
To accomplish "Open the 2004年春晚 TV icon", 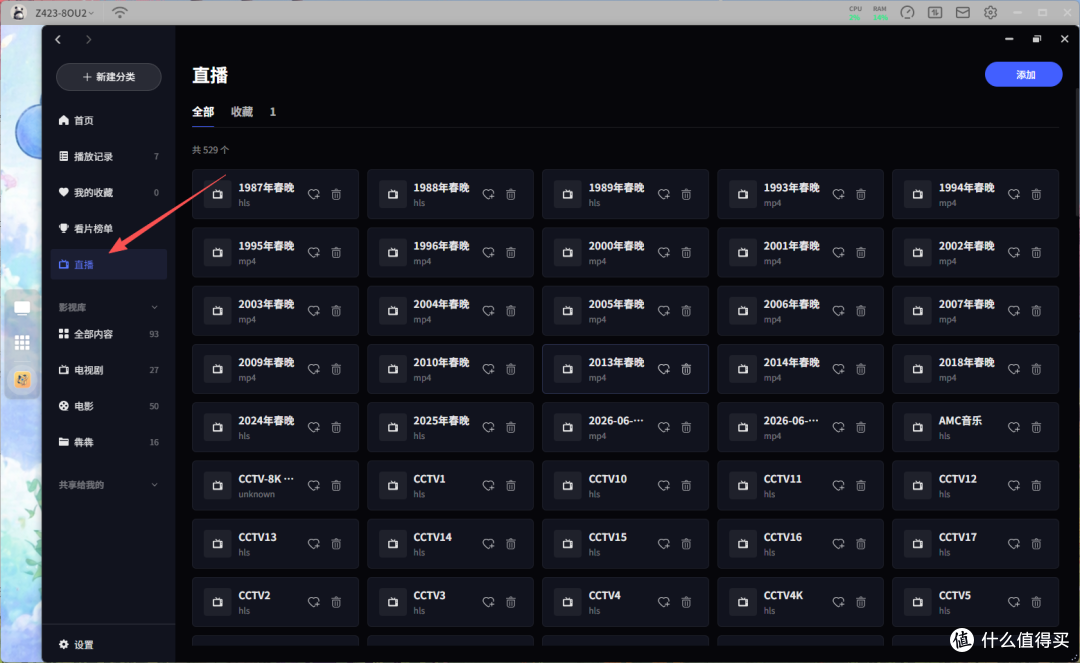I will tap(393, 311).
